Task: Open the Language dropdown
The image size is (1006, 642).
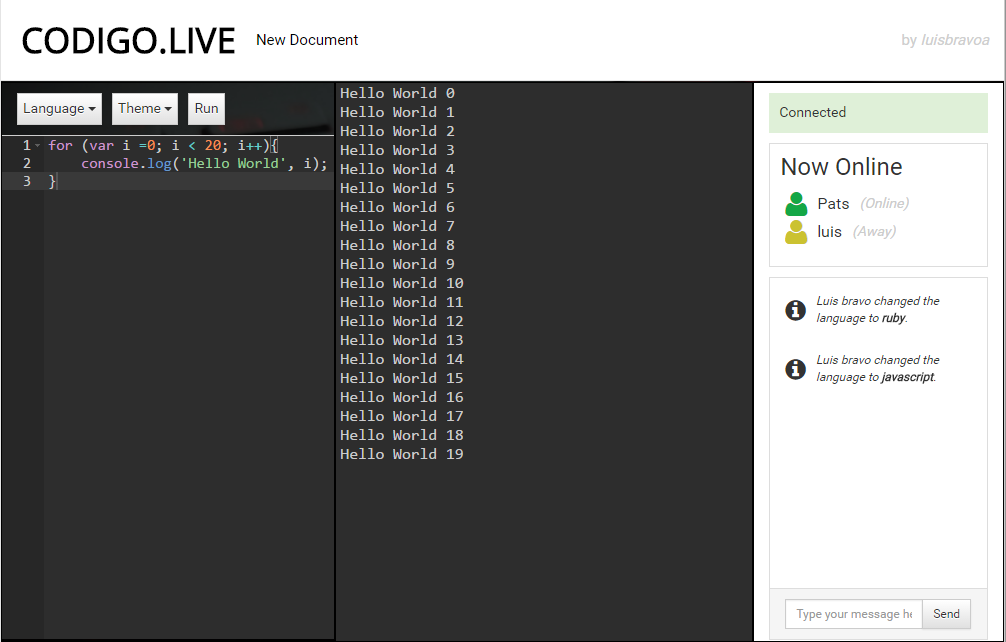Action: pyautogui.click(x=59, y=108)
